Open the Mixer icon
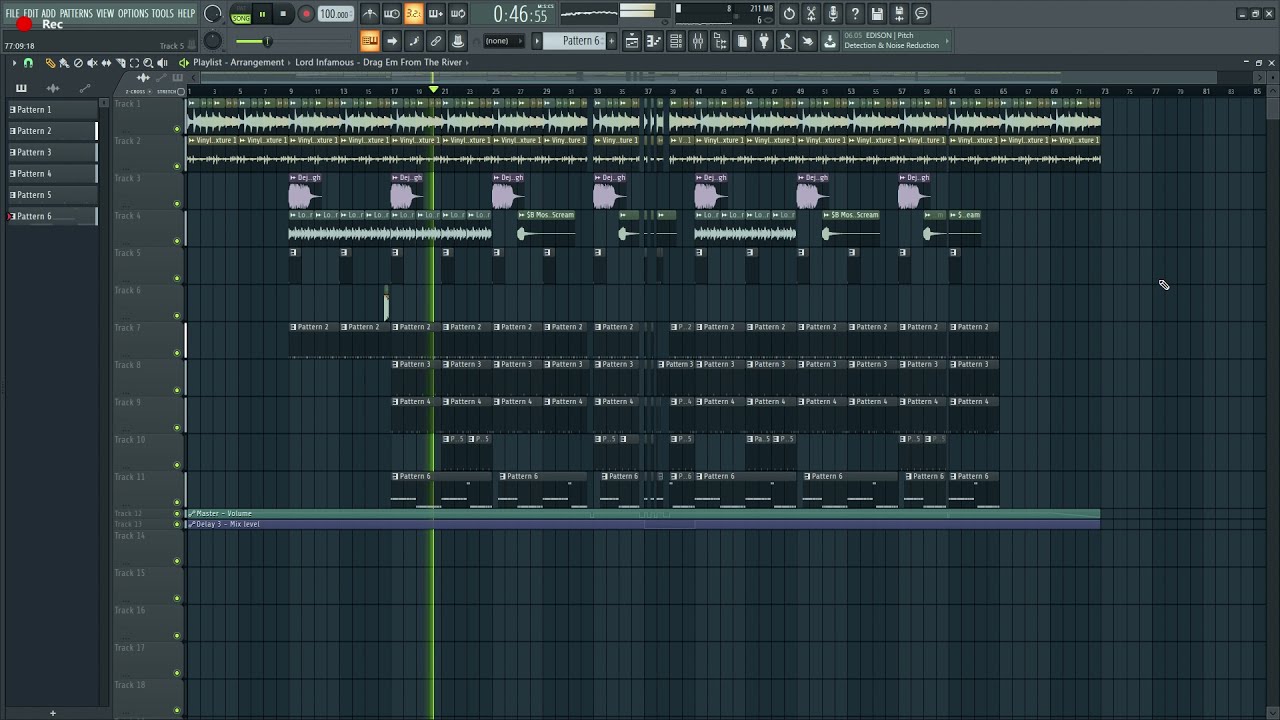 pos(698,41)
